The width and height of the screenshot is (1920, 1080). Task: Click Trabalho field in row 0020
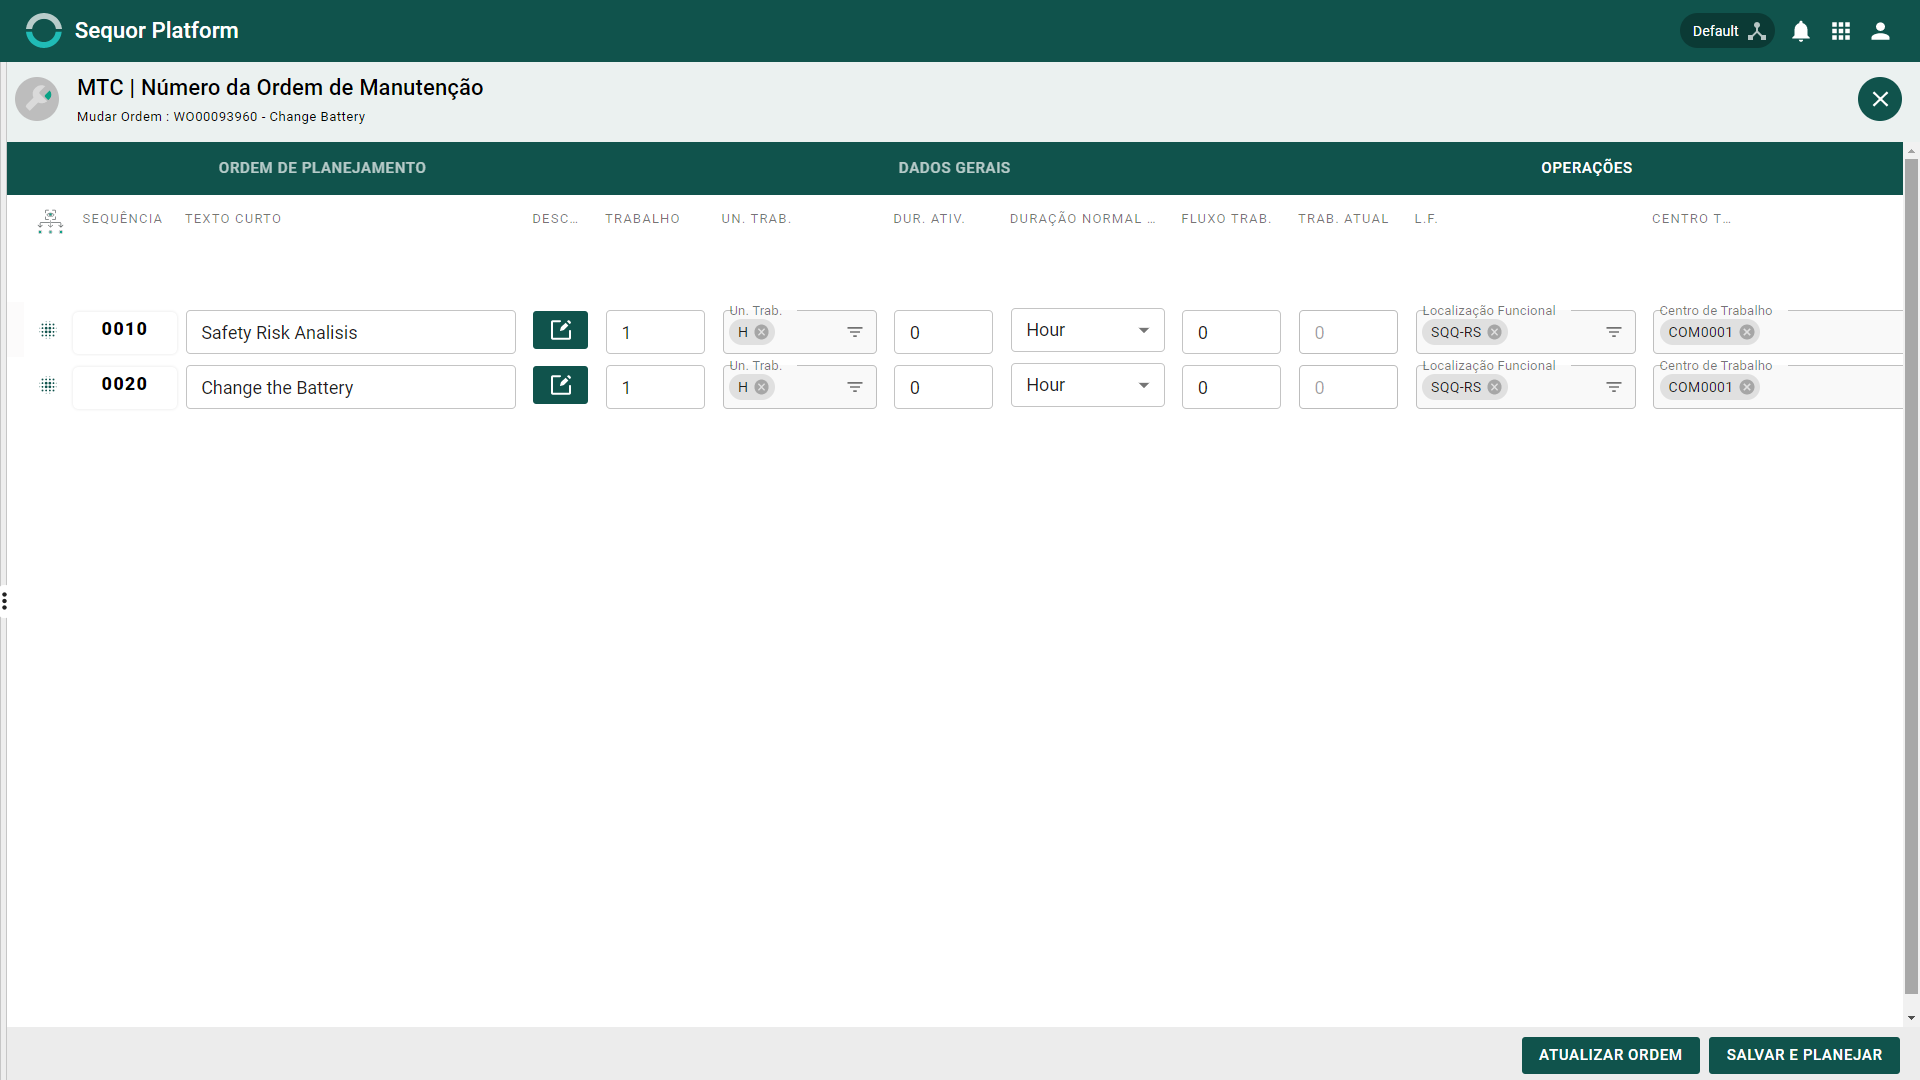[655, 387]
